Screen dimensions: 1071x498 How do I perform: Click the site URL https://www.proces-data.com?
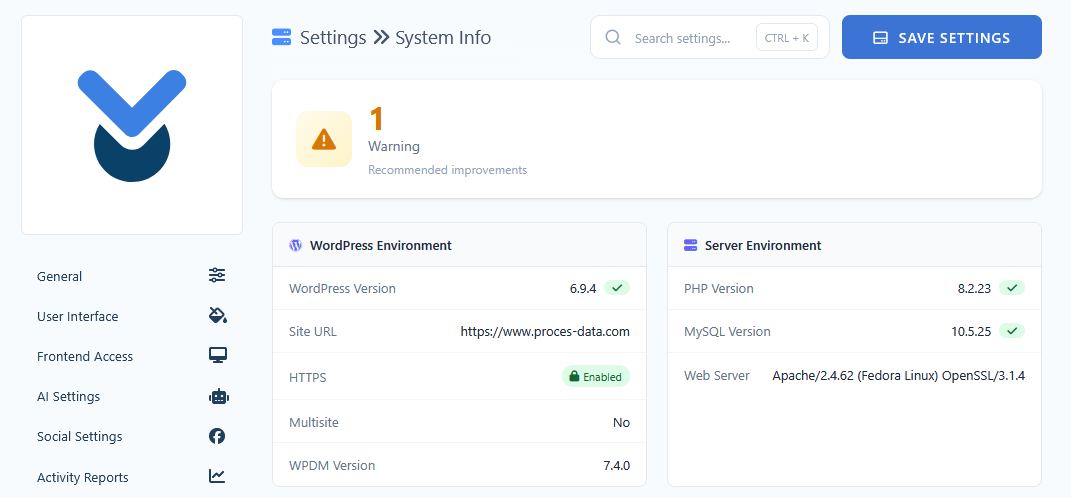point(545,331)
